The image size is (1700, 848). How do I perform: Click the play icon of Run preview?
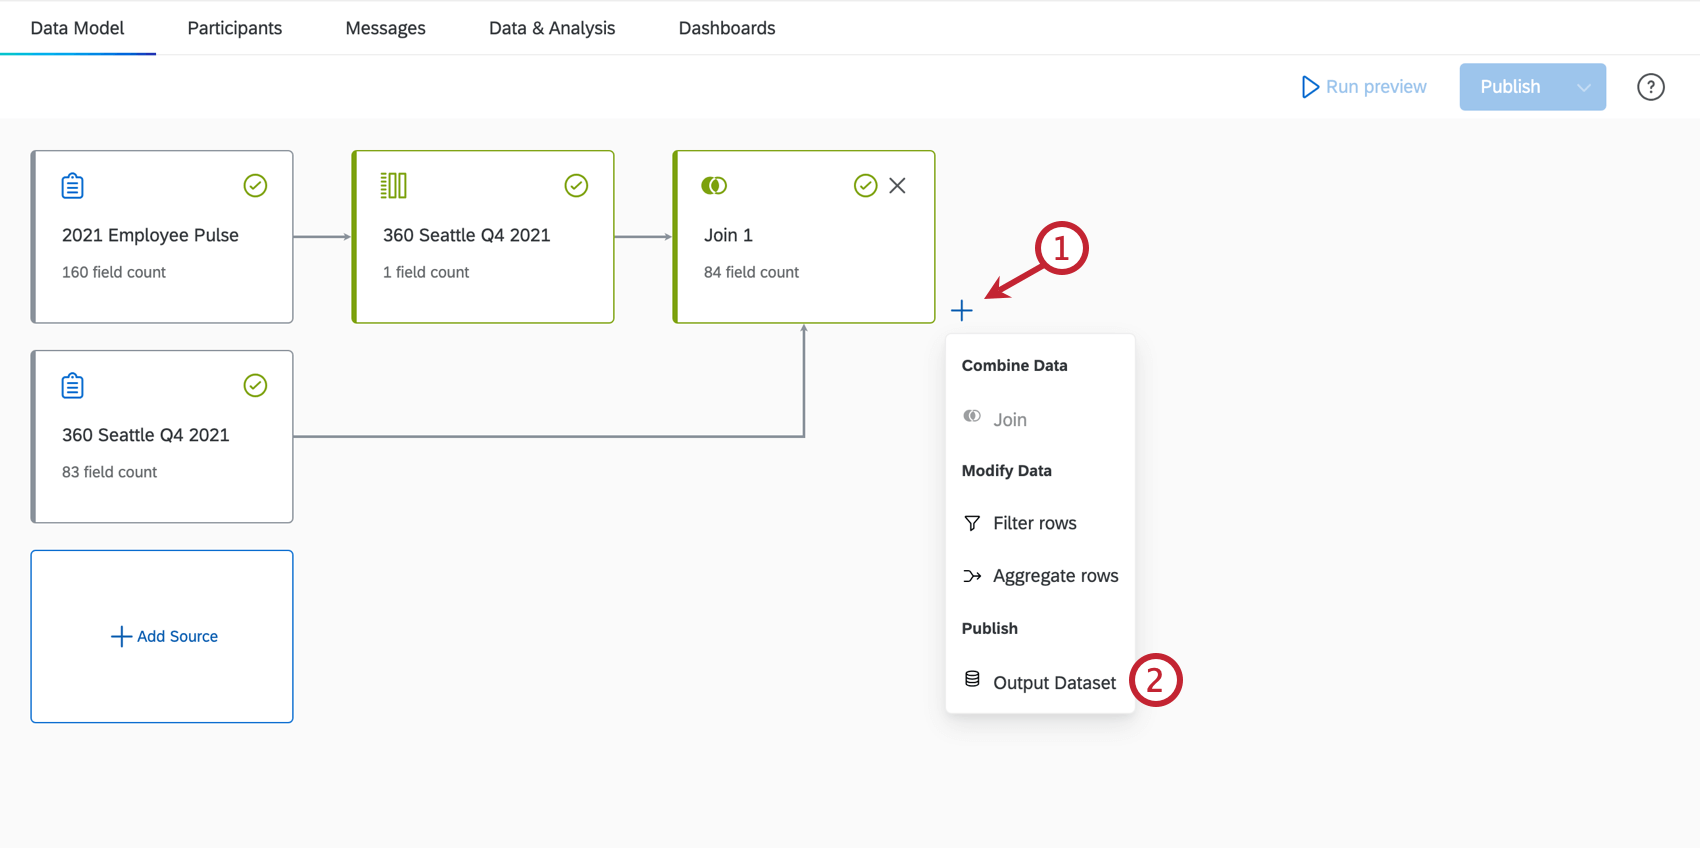1310,87
